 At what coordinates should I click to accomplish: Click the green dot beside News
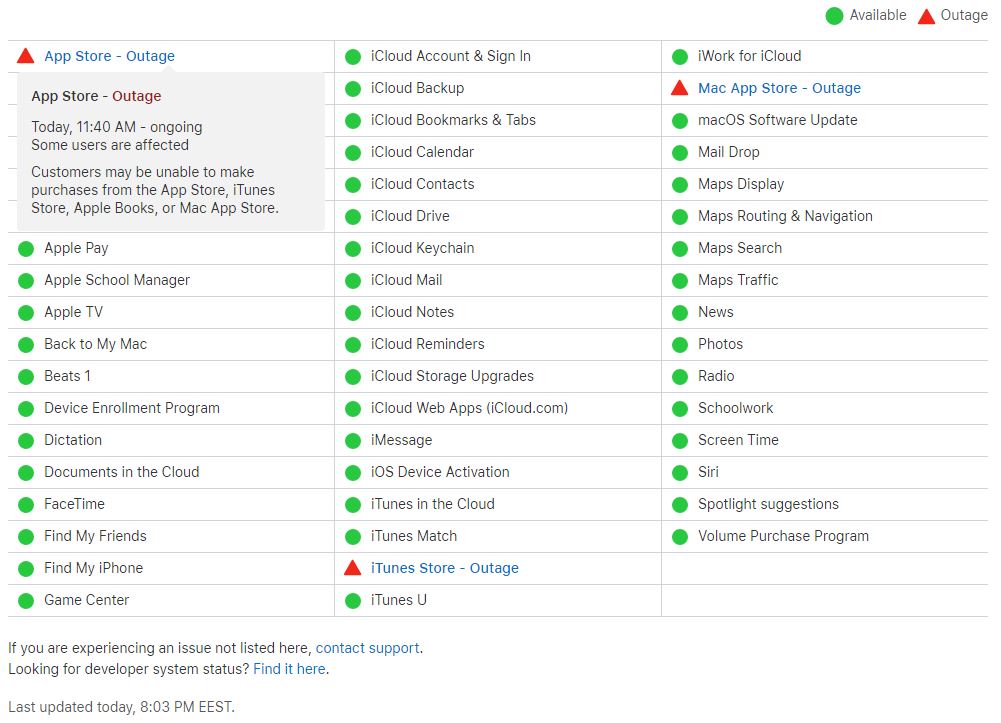(x=680, y=313)
